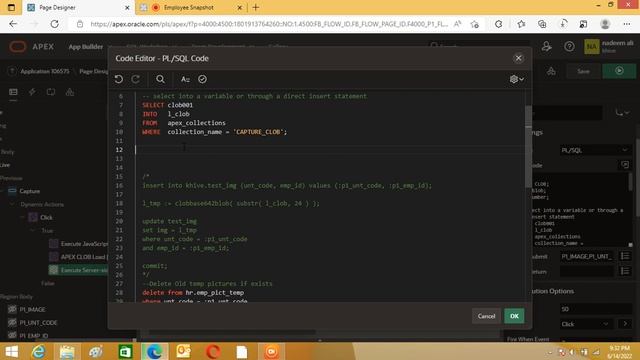Select the Capture button node in the tree
This screenshot has height=360, width=640.
point(29,191)
